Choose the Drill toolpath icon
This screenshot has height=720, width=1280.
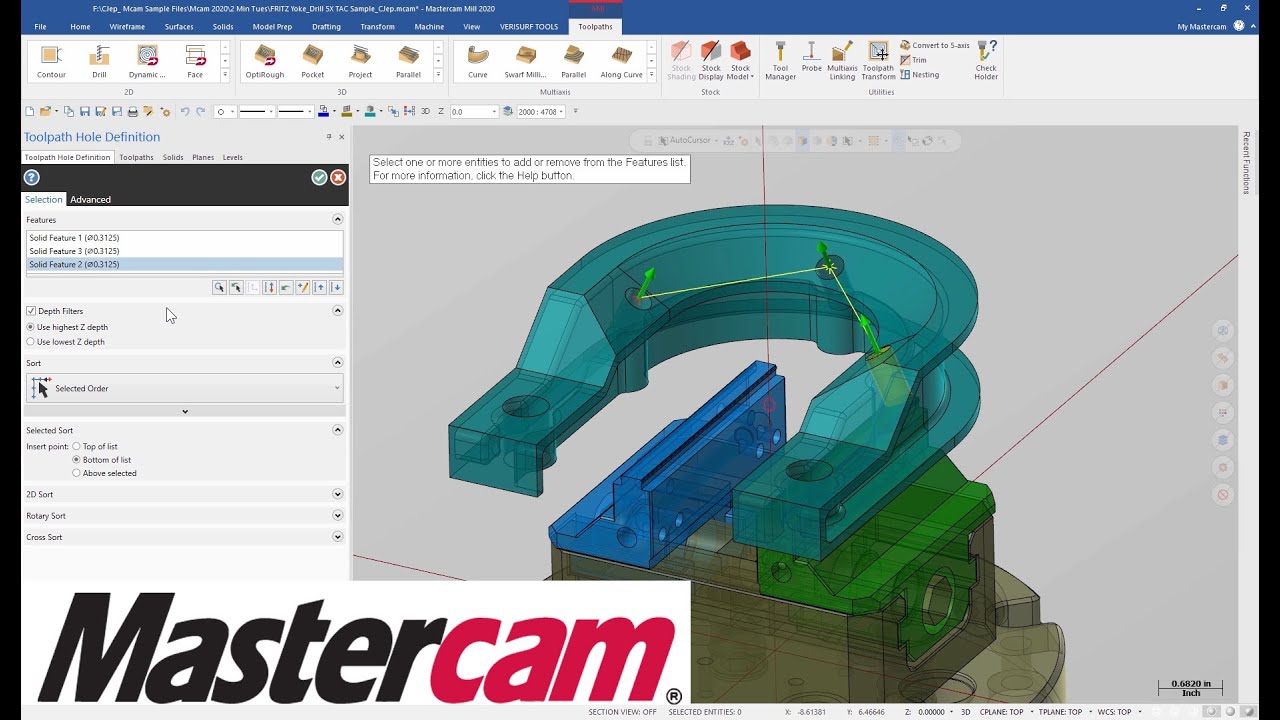click(x=99, y=61)
